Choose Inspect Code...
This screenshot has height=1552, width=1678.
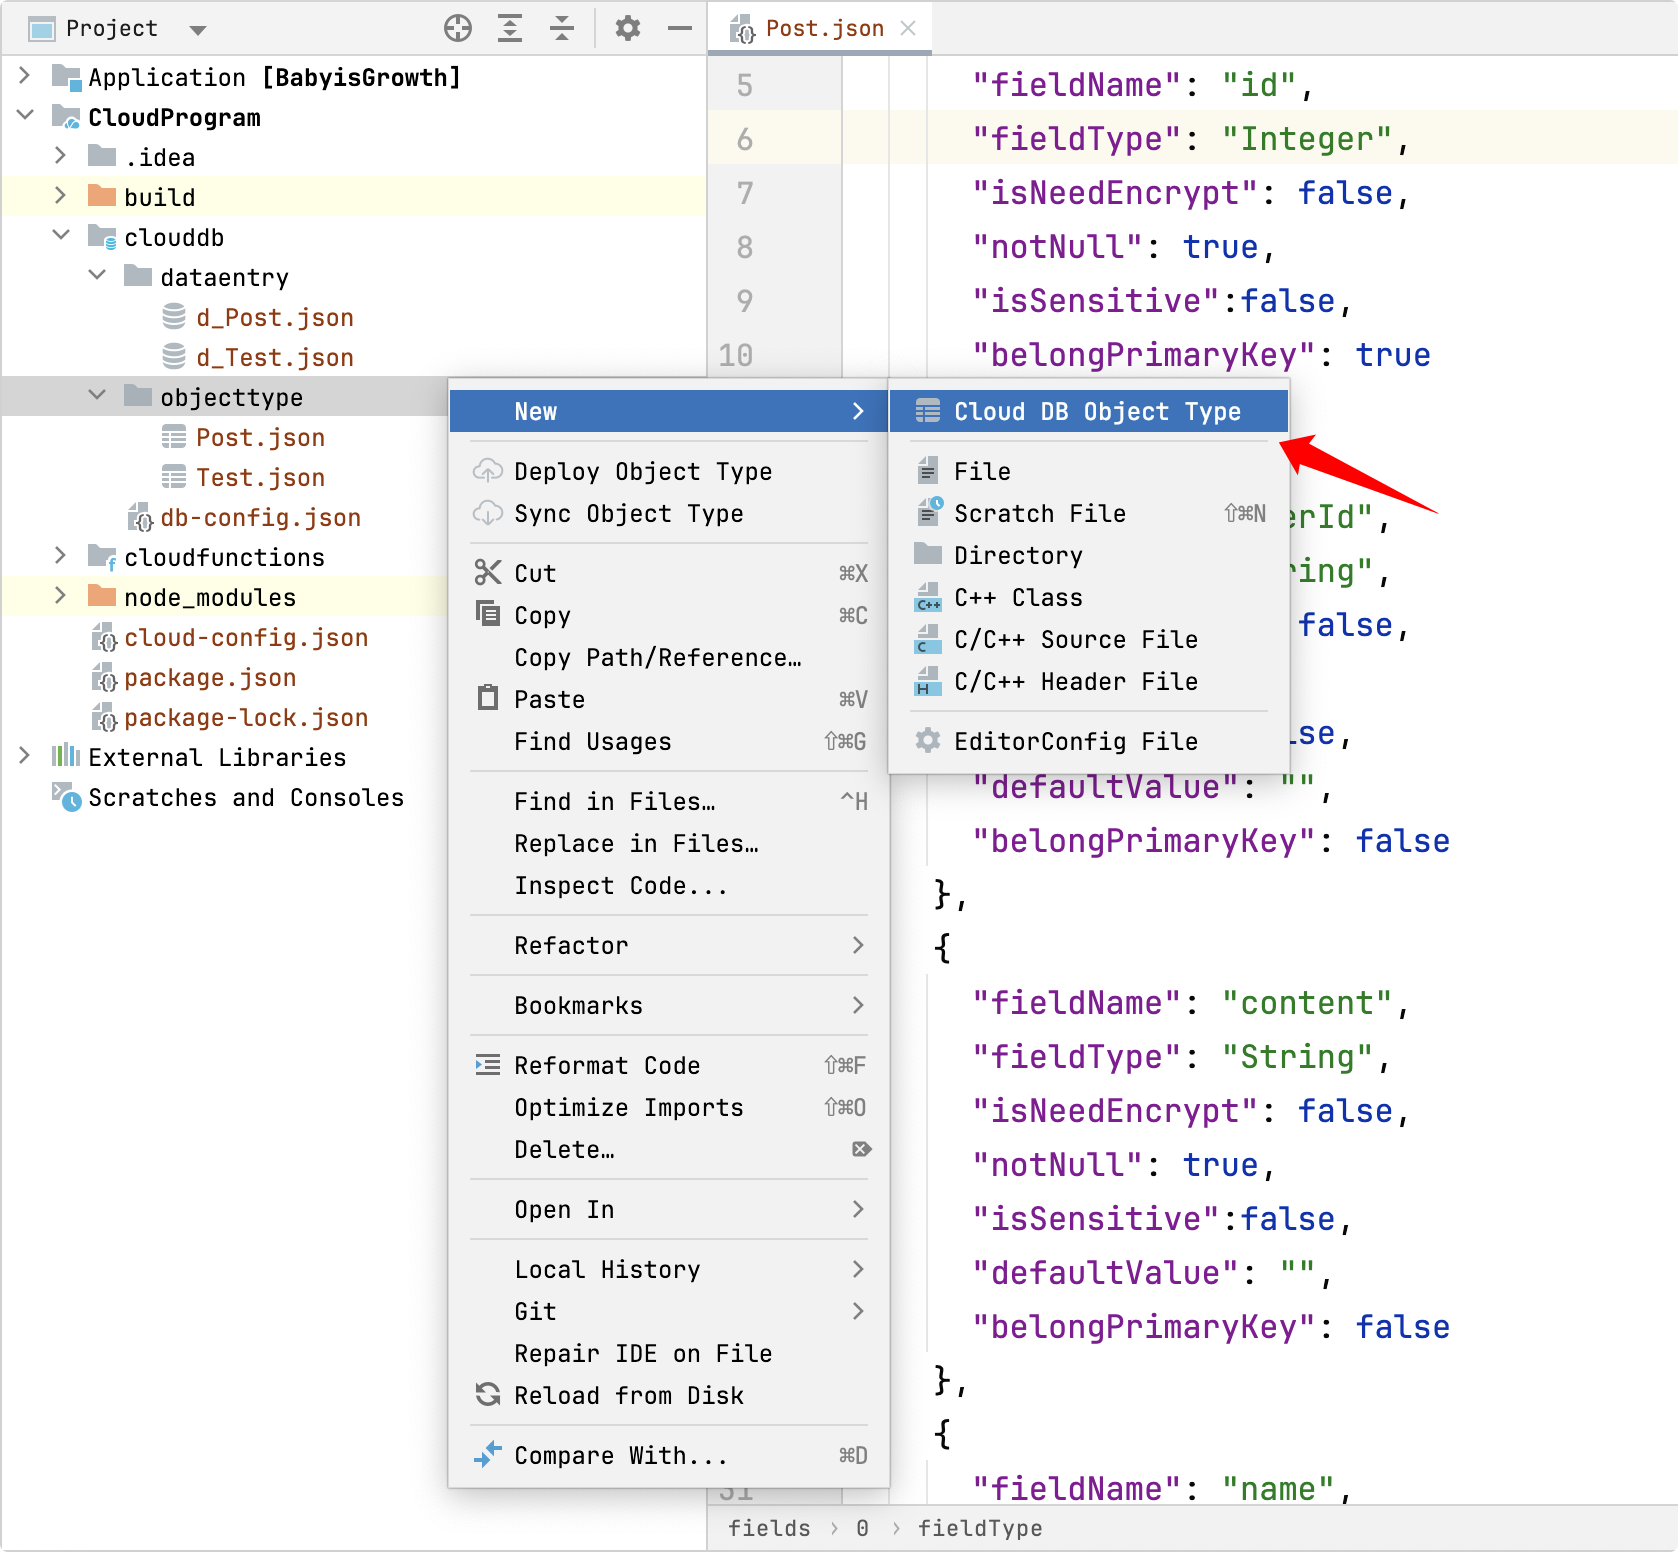(668, 885)
